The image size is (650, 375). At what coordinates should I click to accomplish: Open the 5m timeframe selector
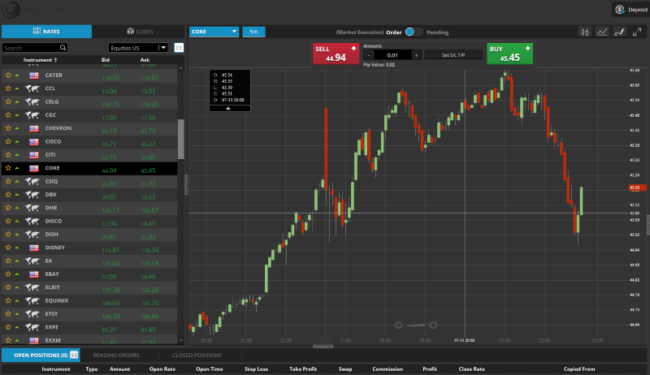point(254,31)
